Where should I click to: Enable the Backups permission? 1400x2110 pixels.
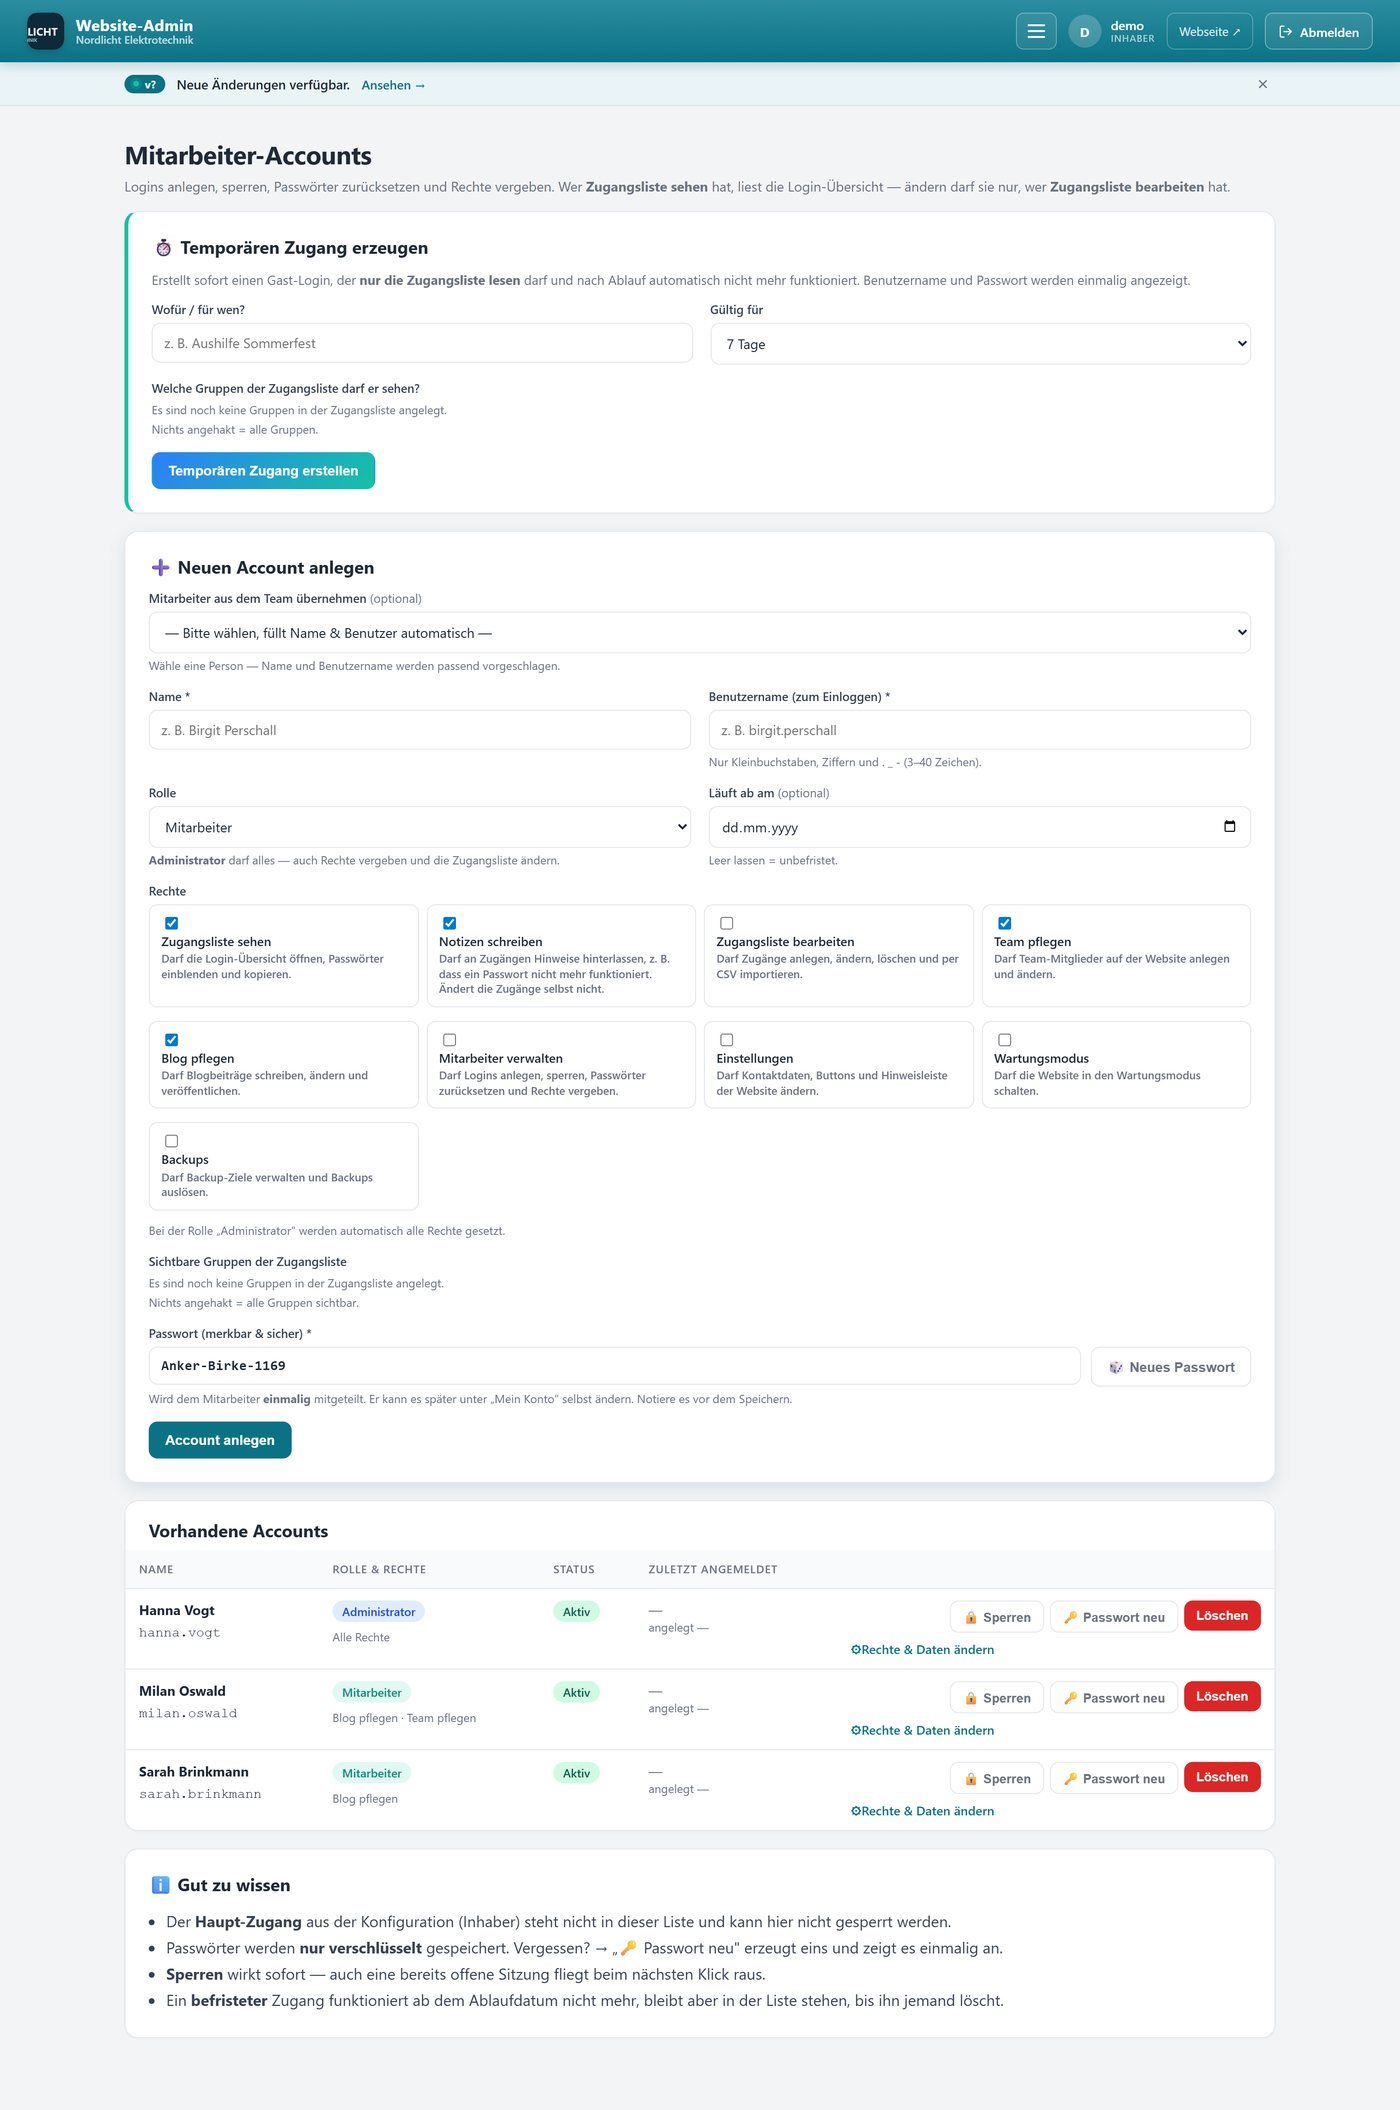coord(172,1141)
